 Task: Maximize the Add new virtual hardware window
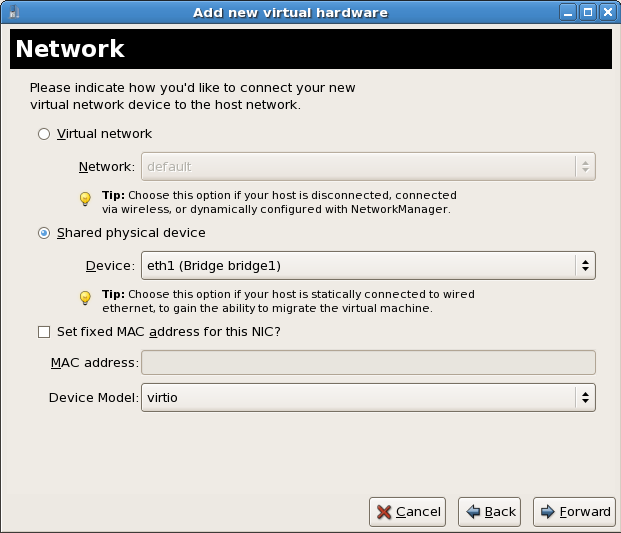pyautogui.click(x=588, y=12)
